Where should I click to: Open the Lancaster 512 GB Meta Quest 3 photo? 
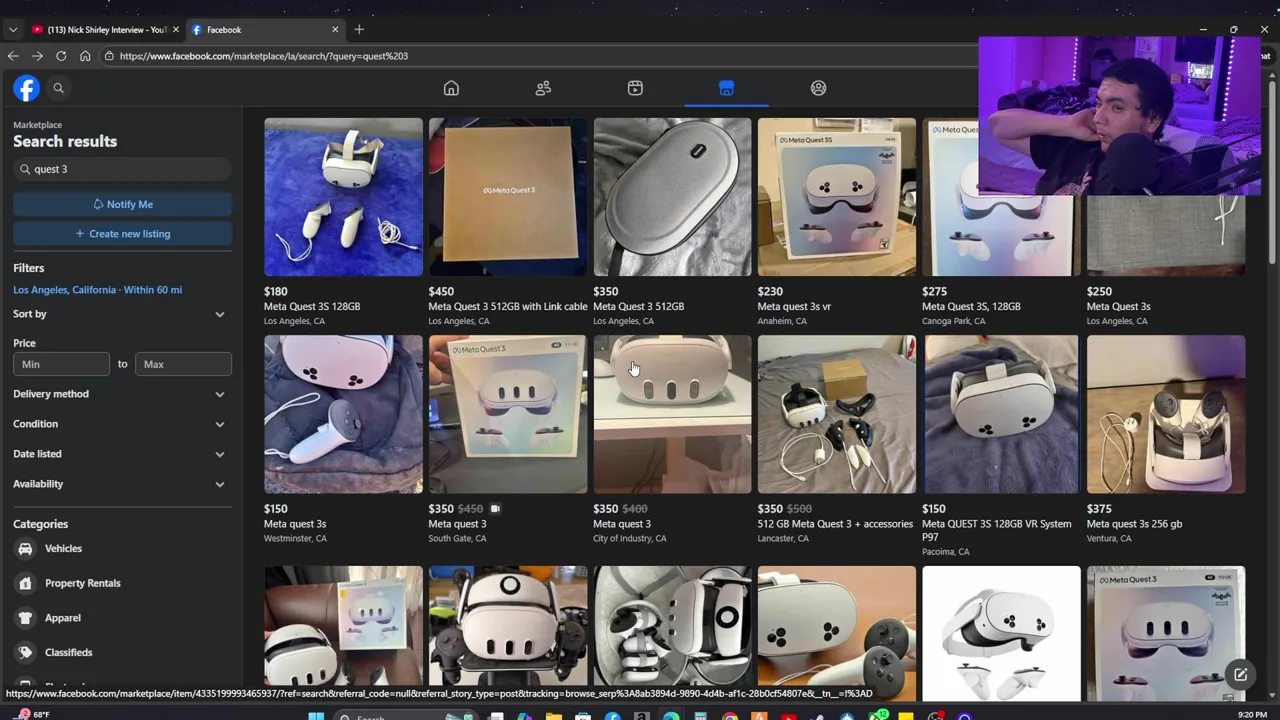coord(836,414)
